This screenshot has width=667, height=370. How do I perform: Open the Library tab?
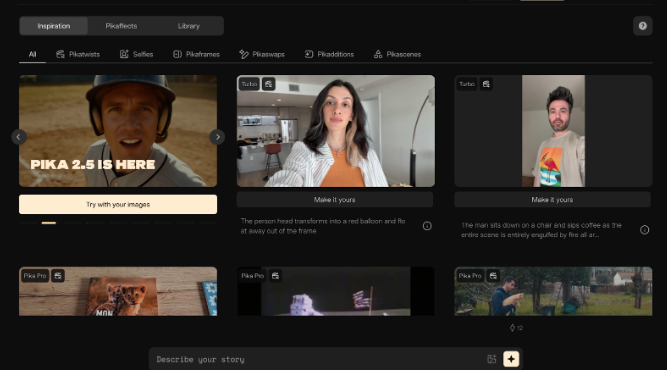pyautogui.click(x=189, y=26)
